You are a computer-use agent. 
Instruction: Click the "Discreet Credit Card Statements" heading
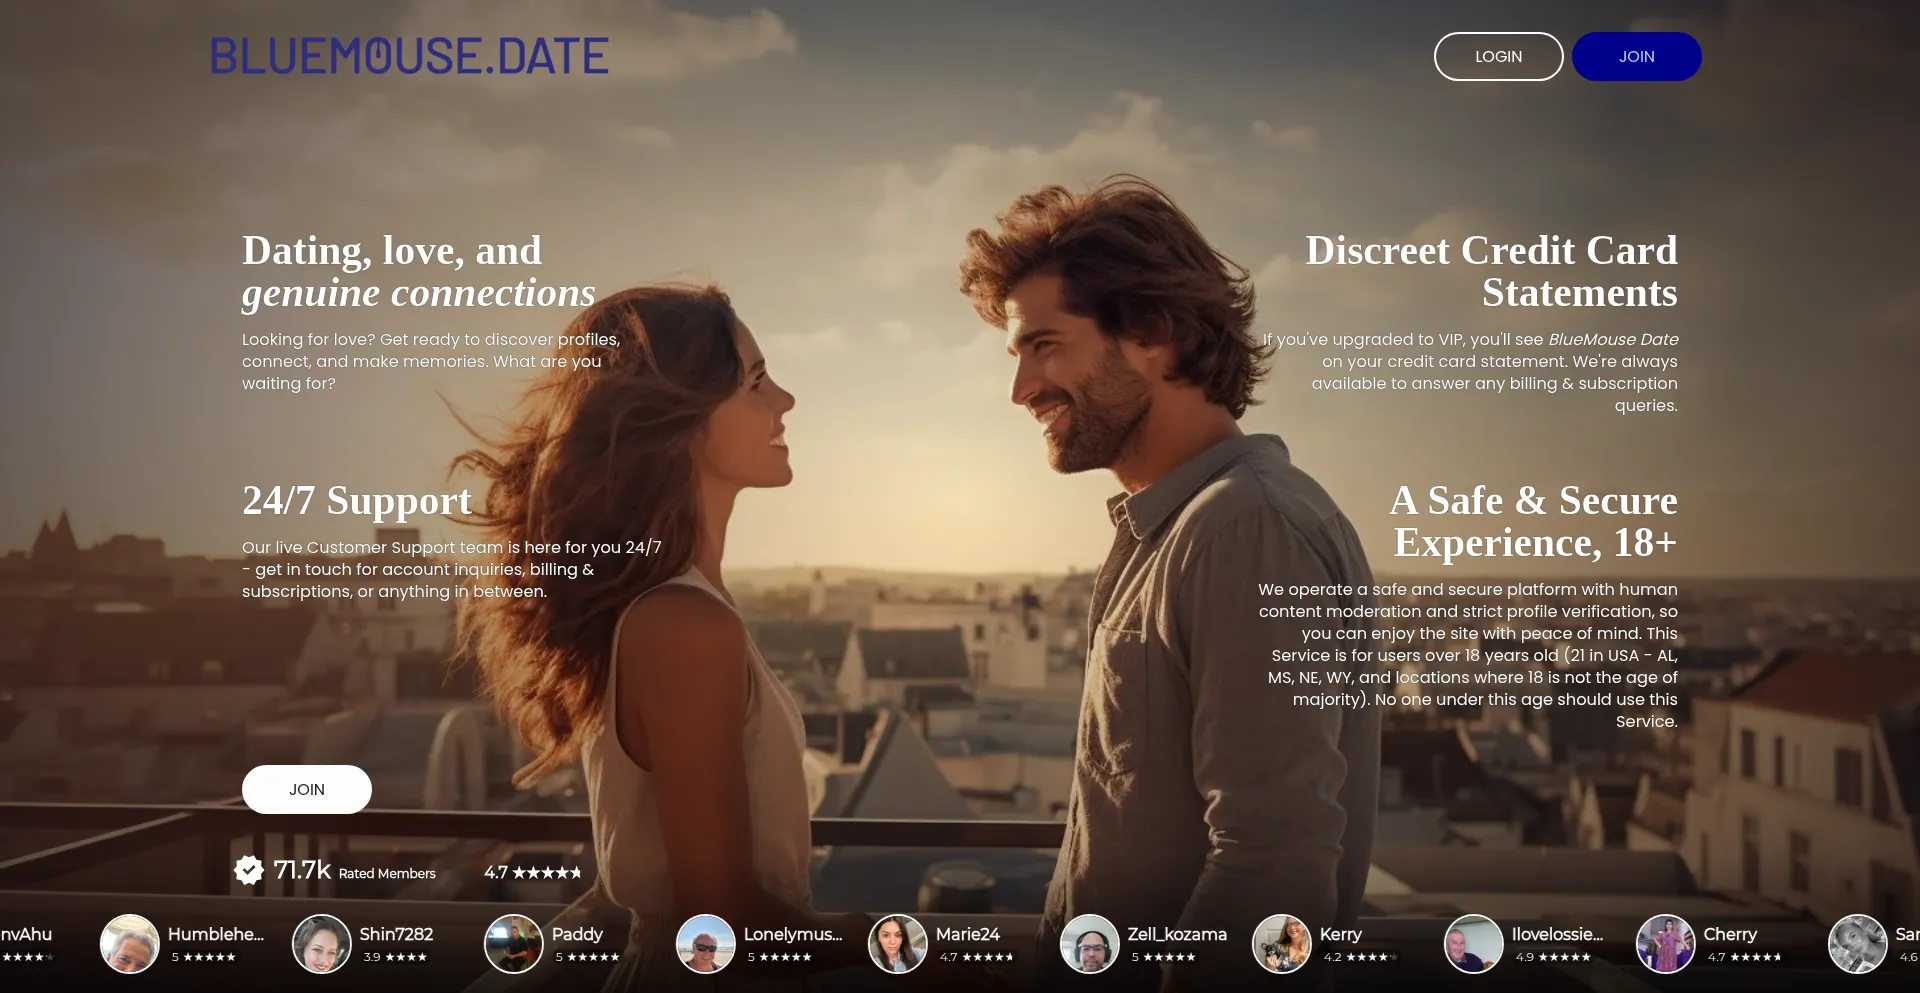coord(1491,271)
